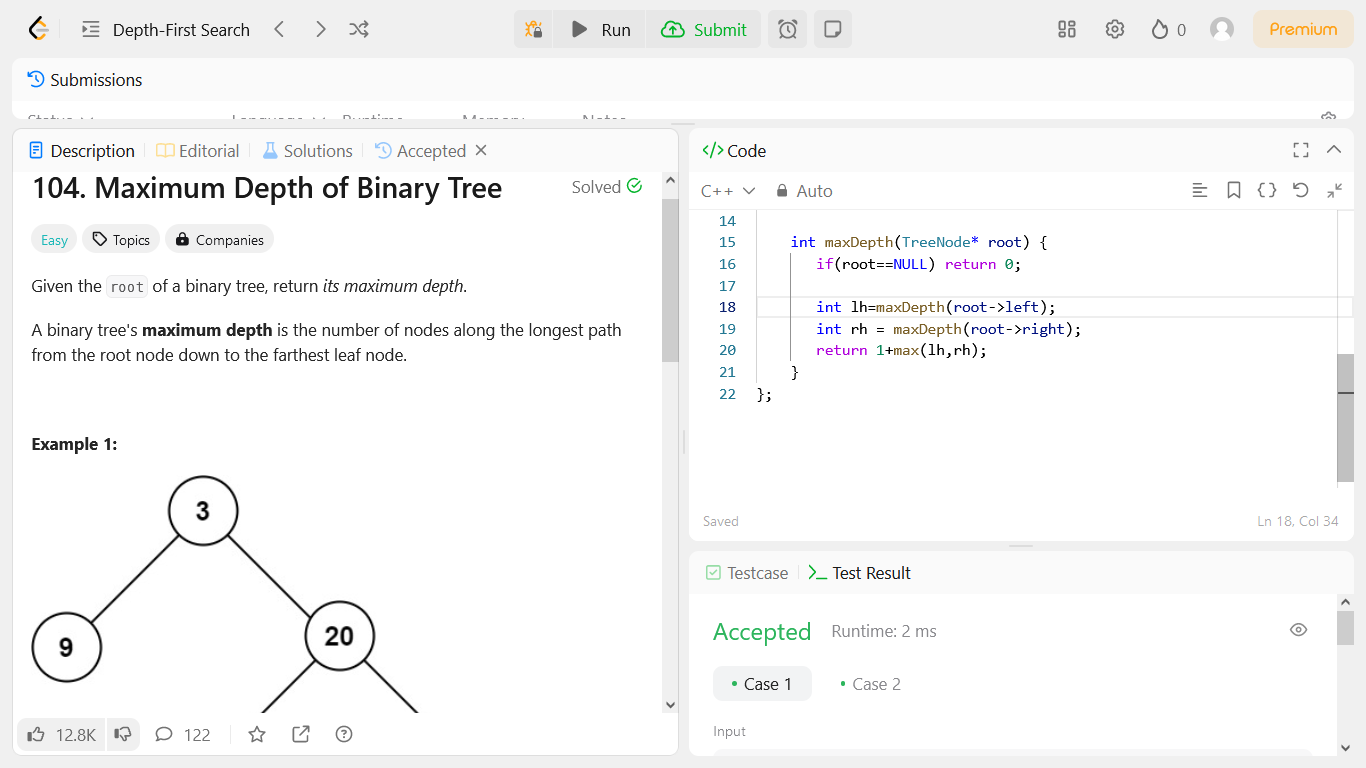Expand the Topics tag

tap(121, 240)
